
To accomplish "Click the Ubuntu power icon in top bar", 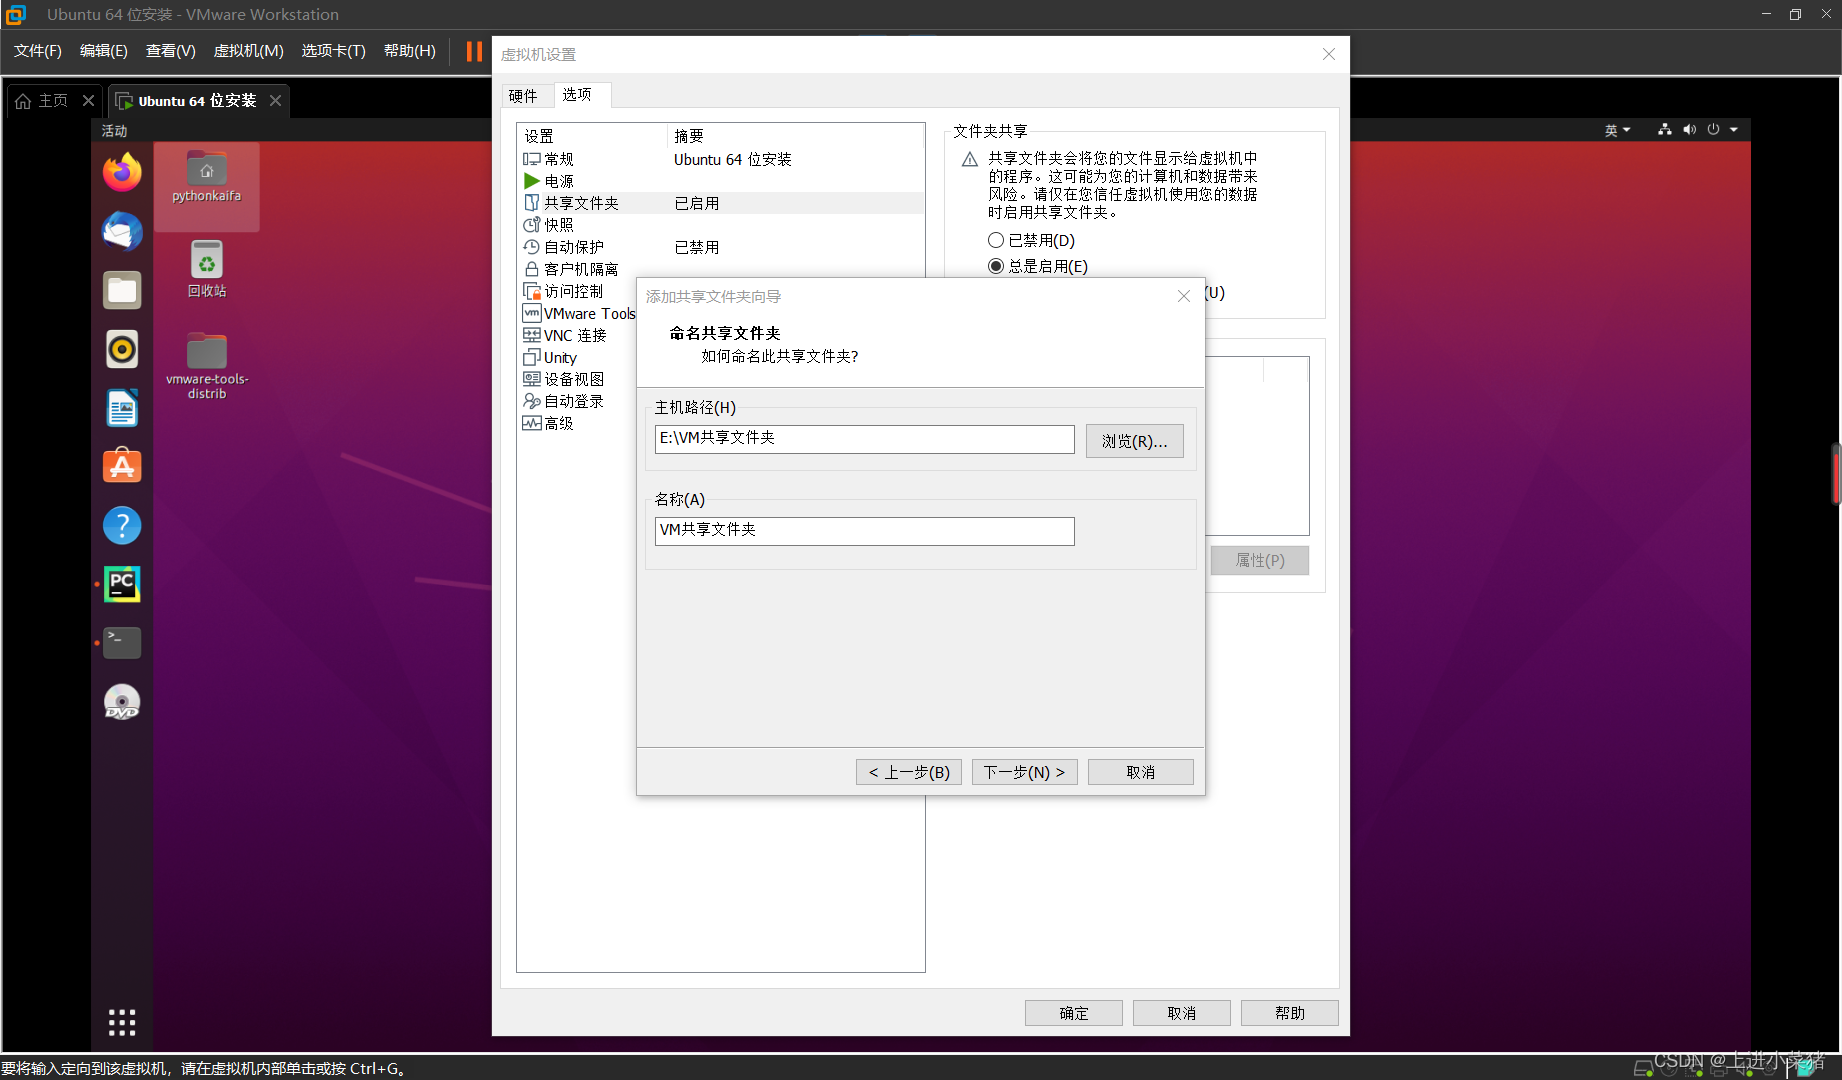I will 1713,130.
